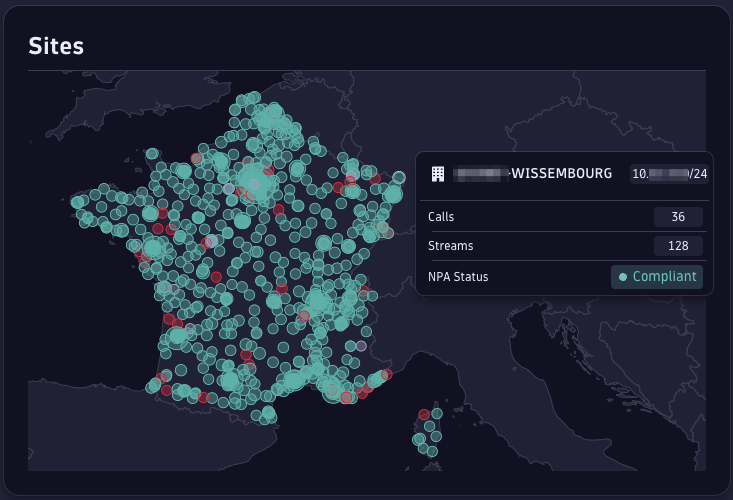Click the IP subnet badge ending in /24
This screenshot has height=500, width=733.
[669, 174]
